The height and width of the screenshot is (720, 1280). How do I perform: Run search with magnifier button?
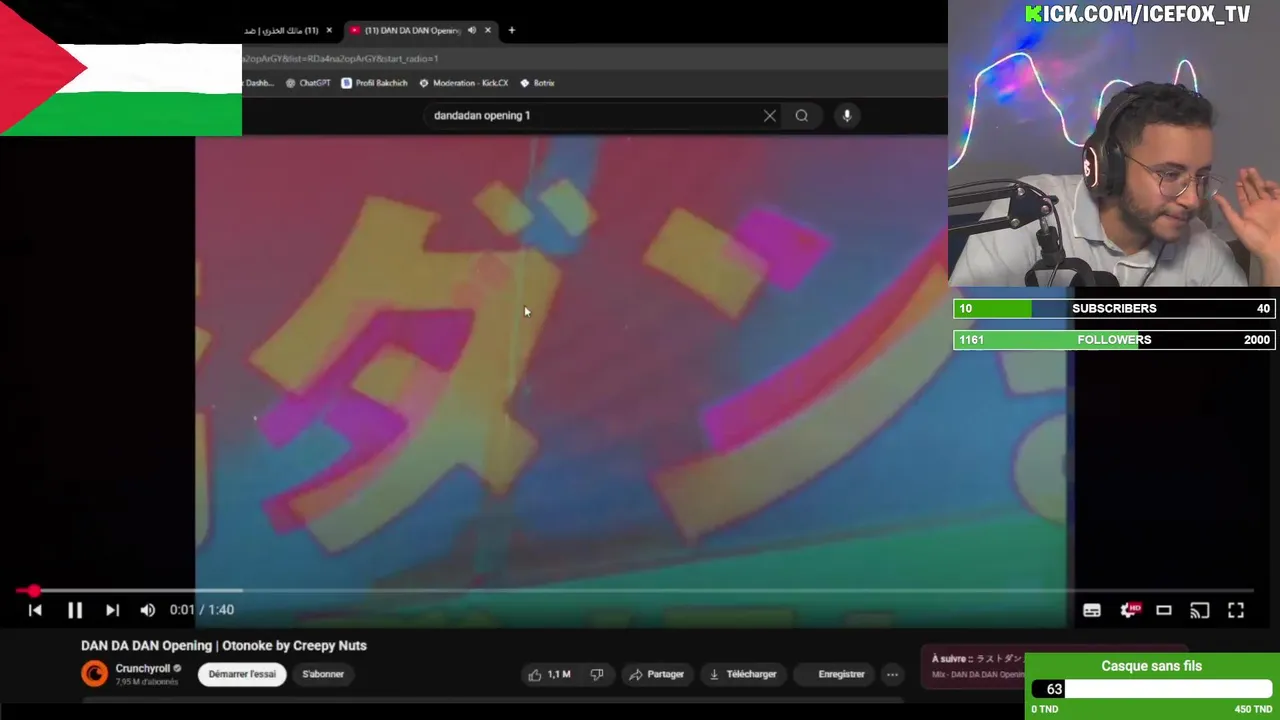[802, 116]
